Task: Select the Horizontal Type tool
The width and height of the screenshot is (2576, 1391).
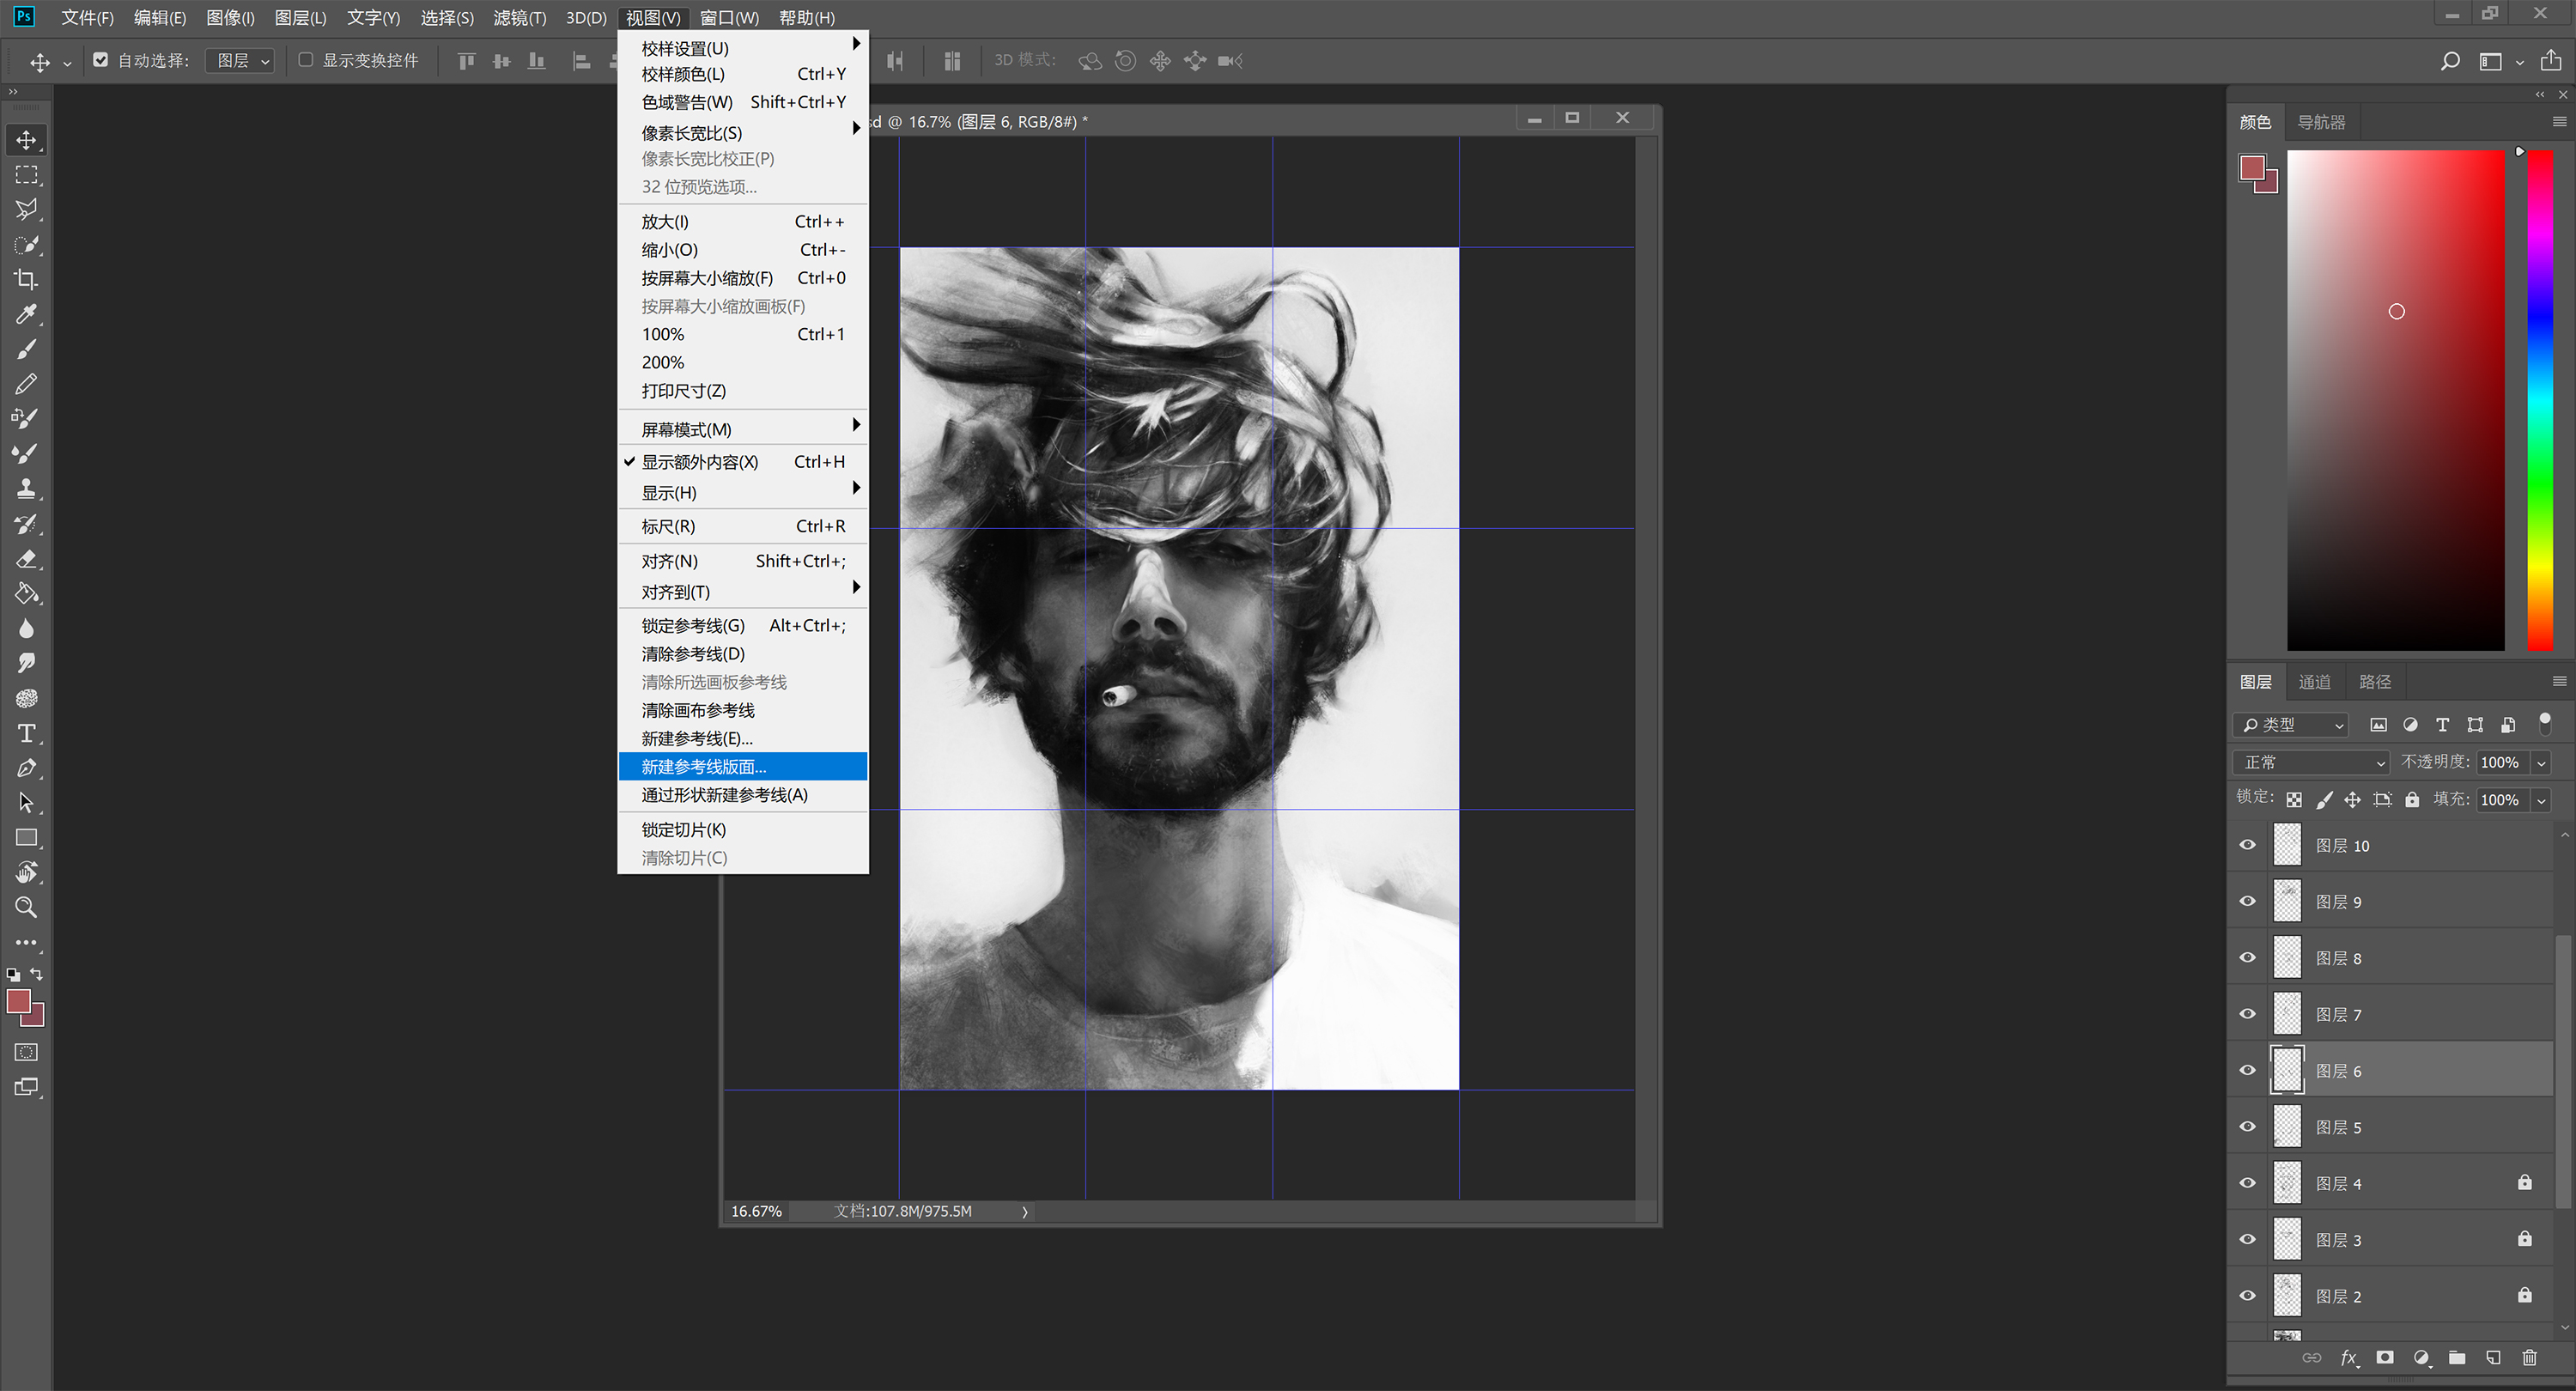Action: [x=26, y=733]
